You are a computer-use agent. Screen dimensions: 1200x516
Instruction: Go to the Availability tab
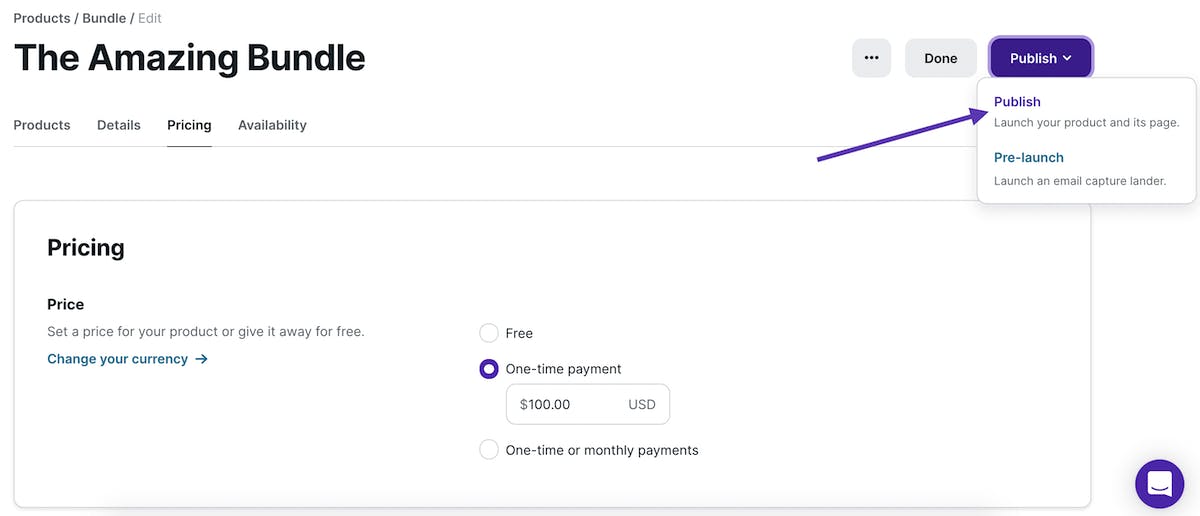click(272, 125)
